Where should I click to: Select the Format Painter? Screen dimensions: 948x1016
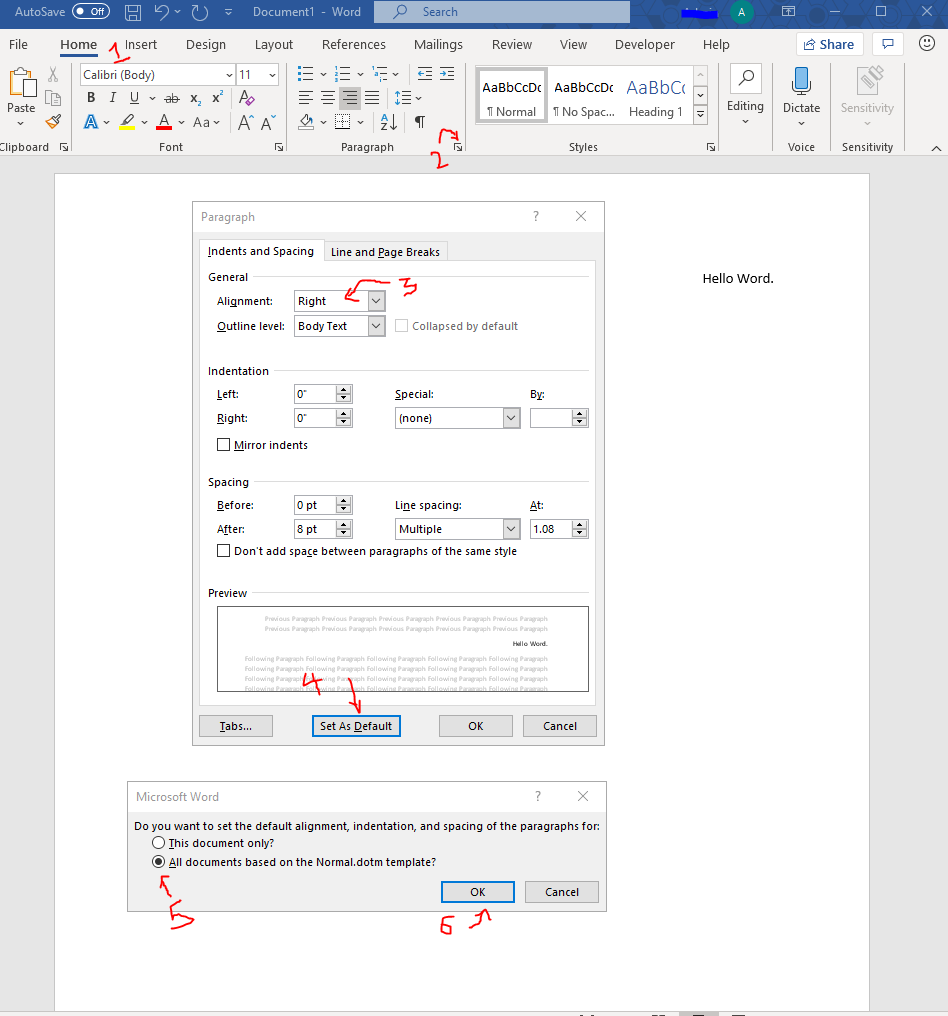coord(53,121)
